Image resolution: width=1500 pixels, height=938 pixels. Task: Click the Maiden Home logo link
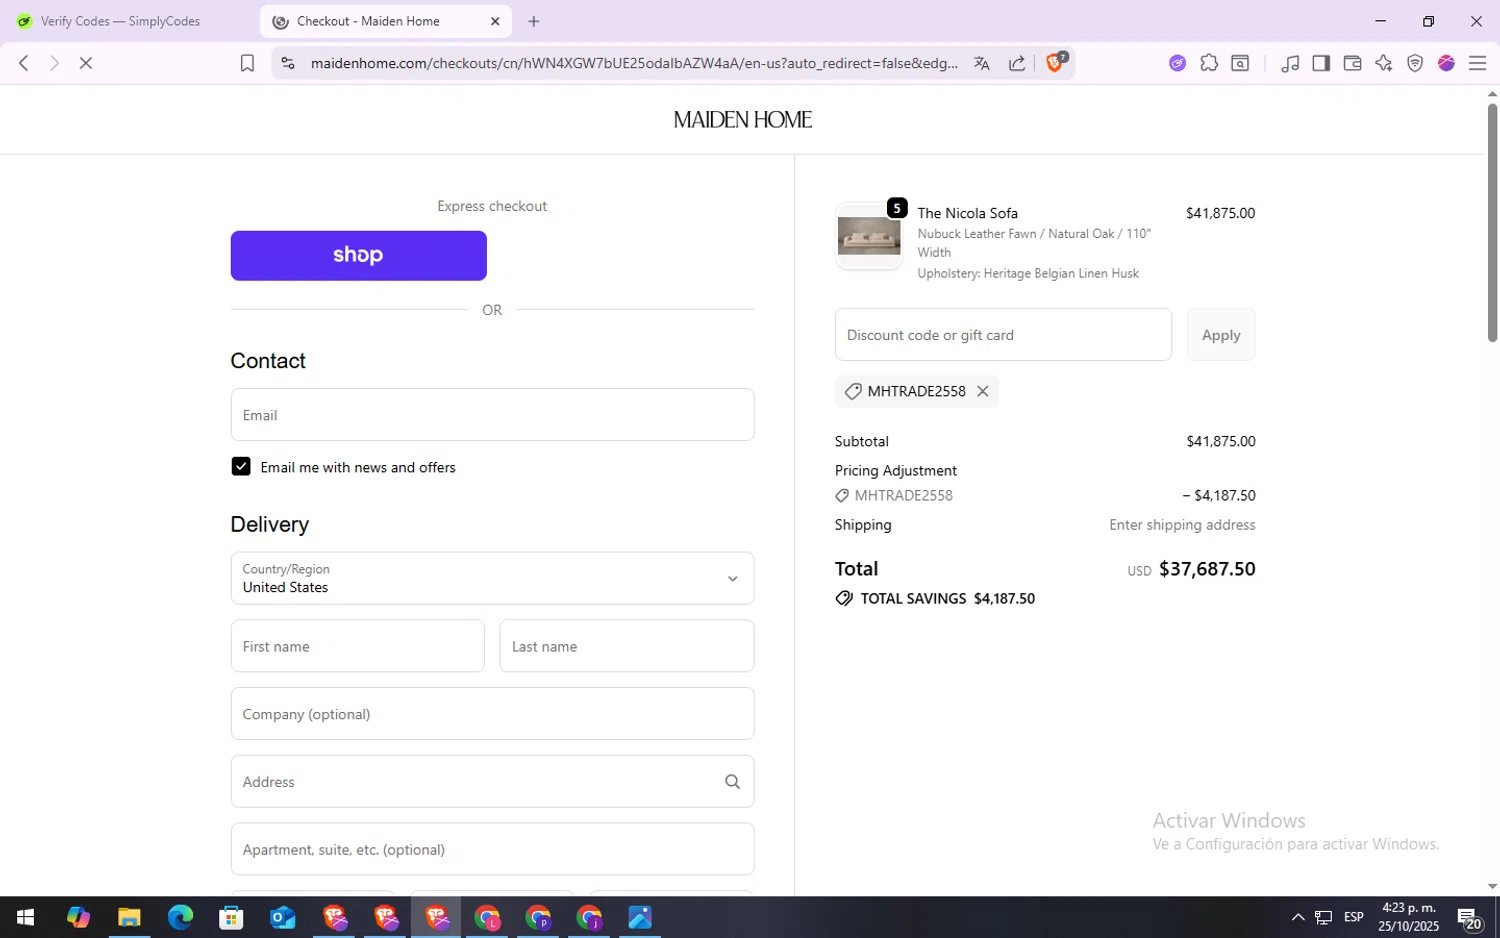pos(742,120)
